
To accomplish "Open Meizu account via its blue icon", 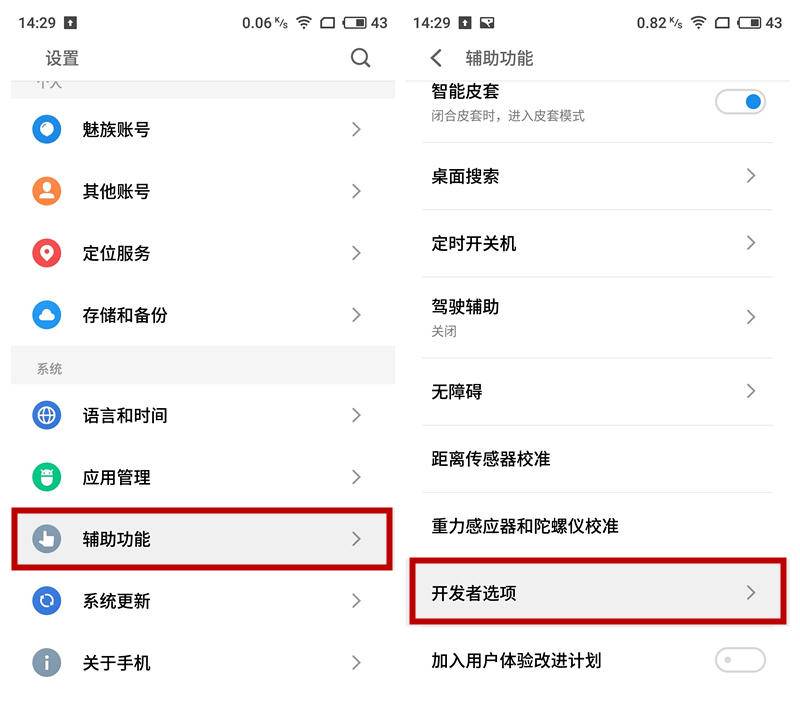I will (x=46, y=129).
